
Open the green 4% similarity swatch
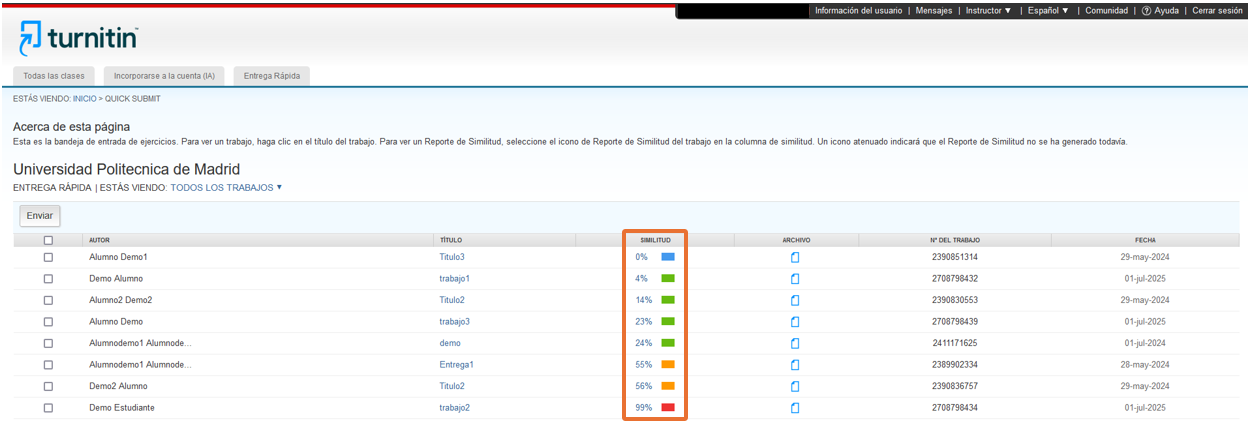668,278
